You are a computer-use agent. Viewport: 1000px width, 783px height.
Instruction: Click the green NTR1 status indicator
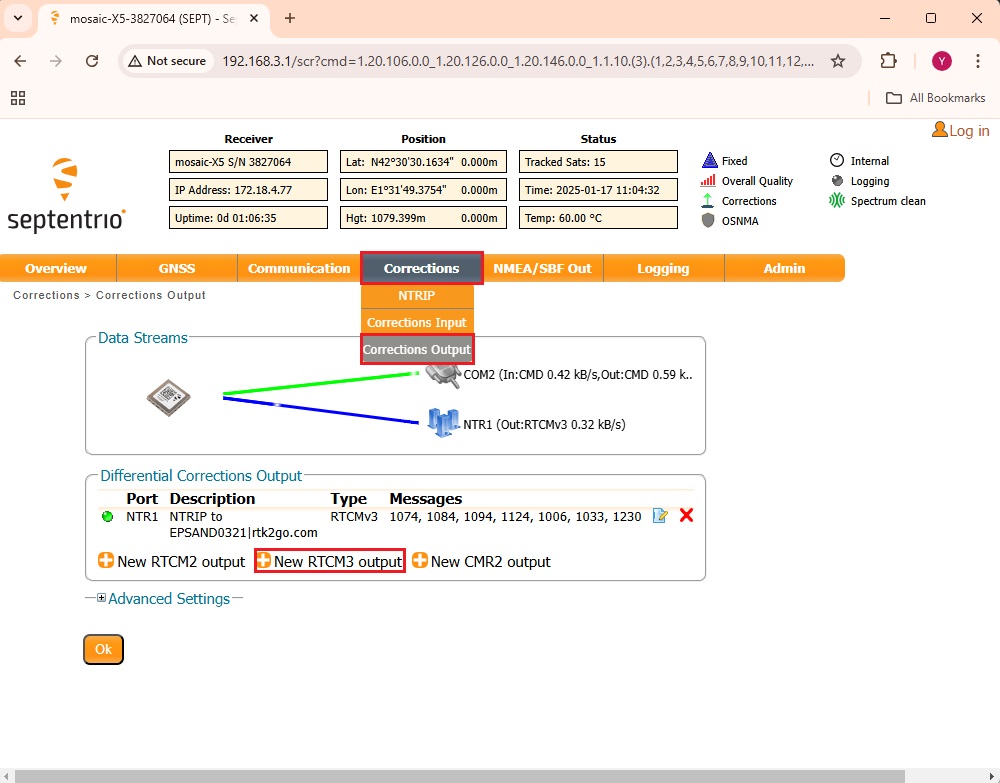(x=108, y=517)
